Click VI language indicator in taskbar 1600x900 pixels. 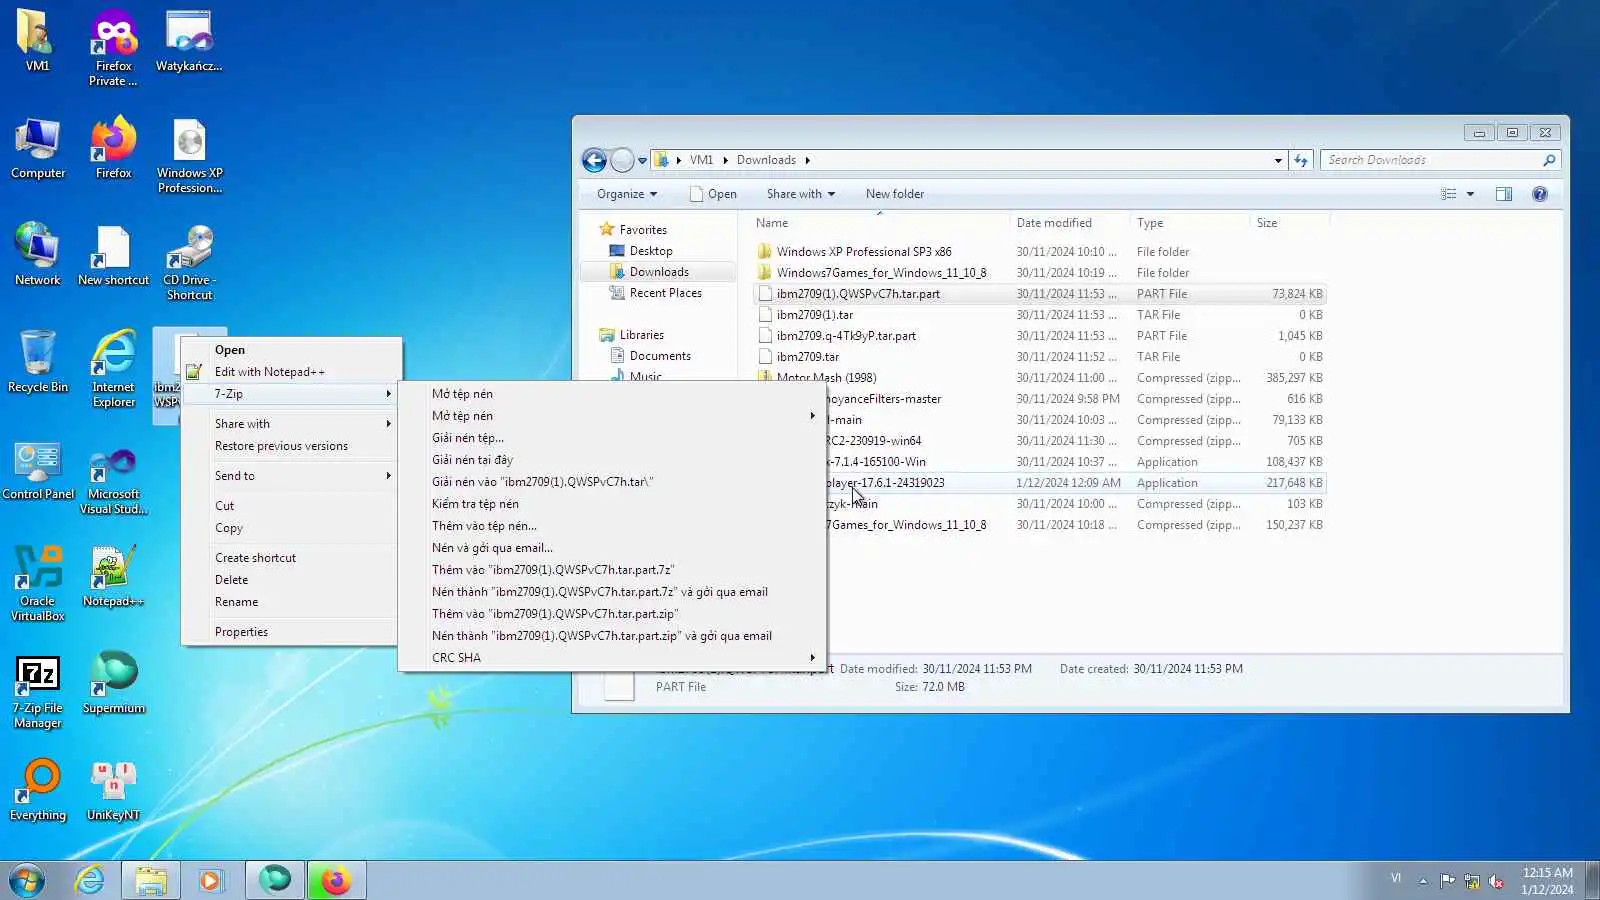tap(1396, 878)
